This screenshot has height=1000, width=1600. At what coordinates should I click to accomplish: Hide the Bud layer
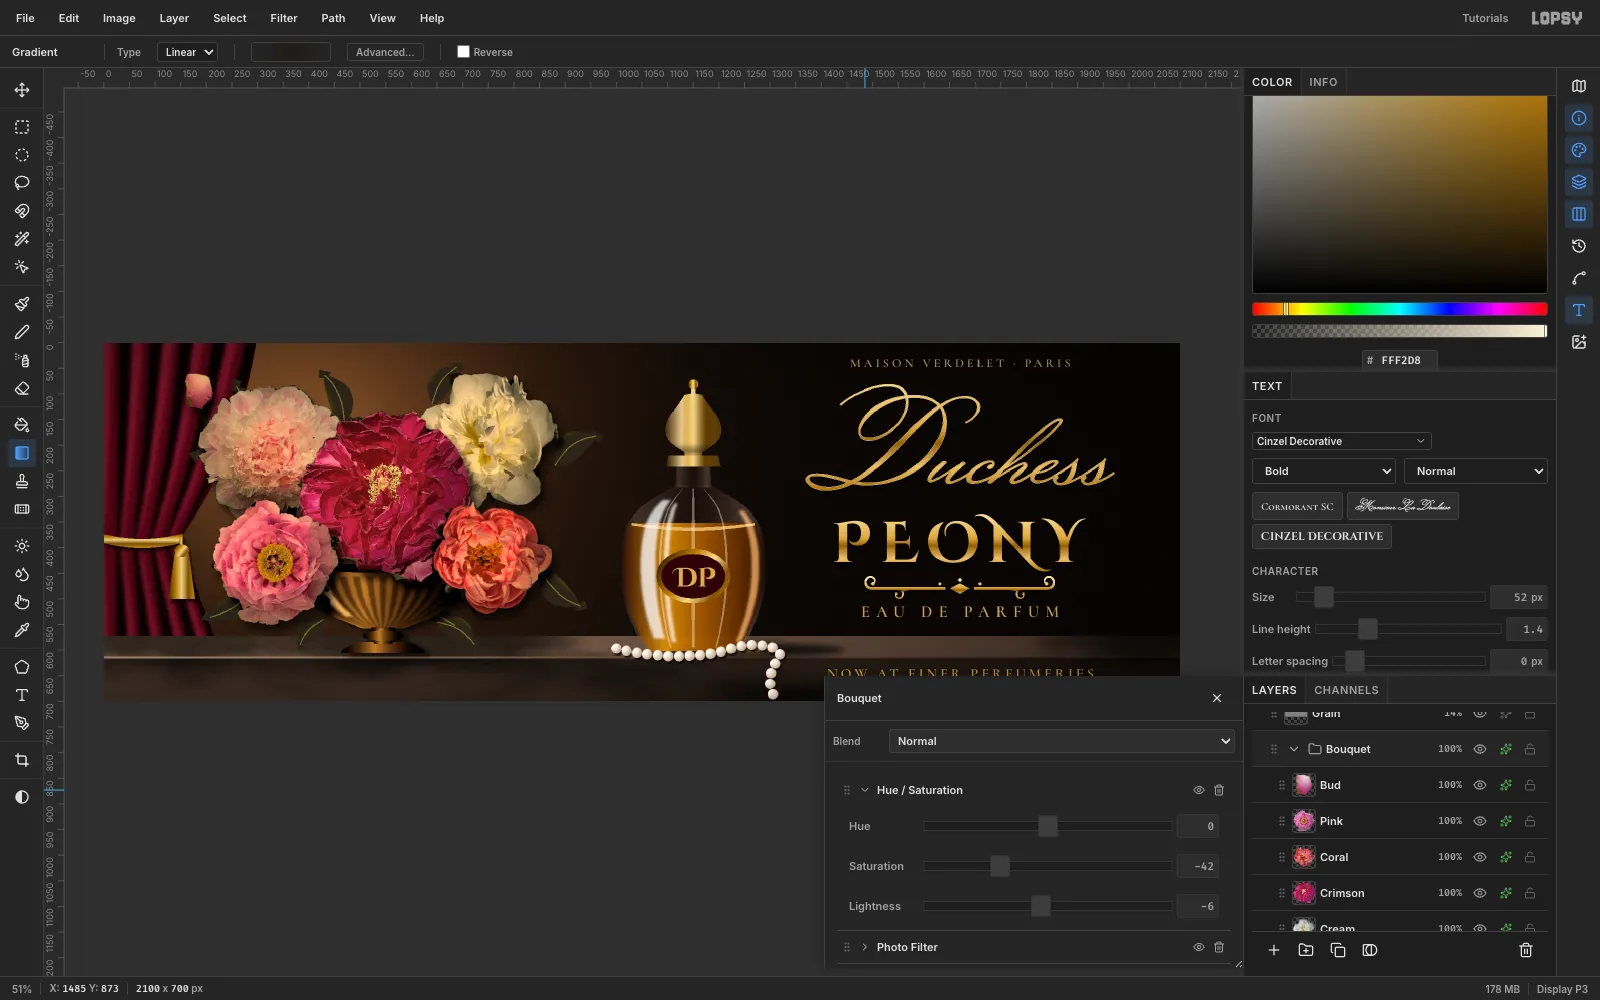[1480, 785]
